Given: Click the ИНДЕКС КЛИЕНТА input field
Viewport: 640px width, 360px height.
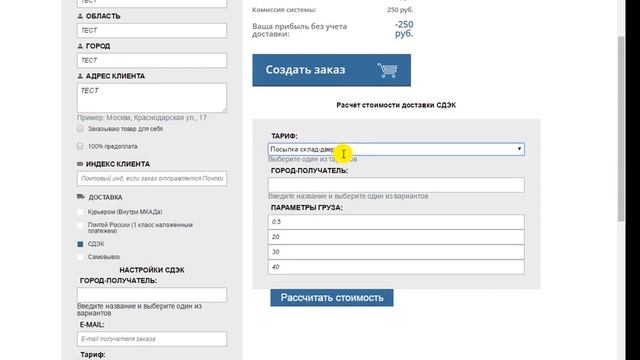Looking at the screenshot, I should coord(152,178).
